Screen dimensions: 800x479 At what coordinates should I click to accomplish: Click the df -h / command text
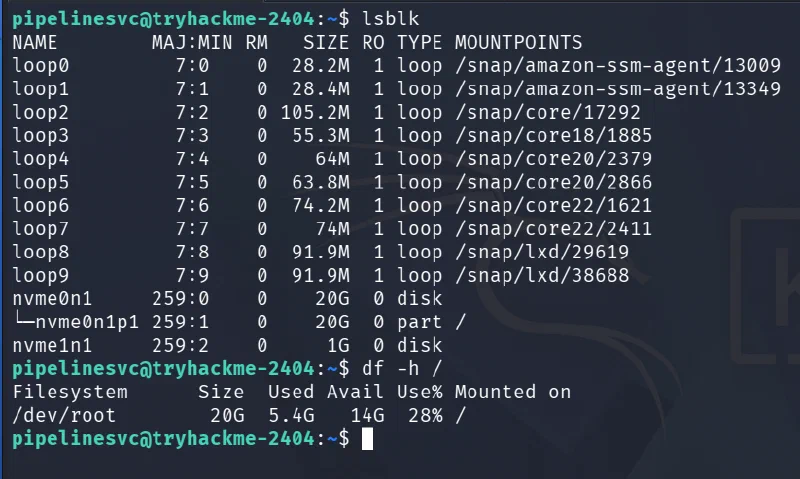402,368
